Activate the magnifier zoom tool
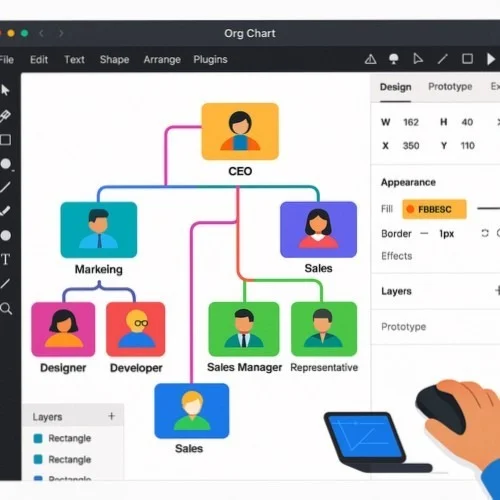The image size is (500, 500). point(6,309)
